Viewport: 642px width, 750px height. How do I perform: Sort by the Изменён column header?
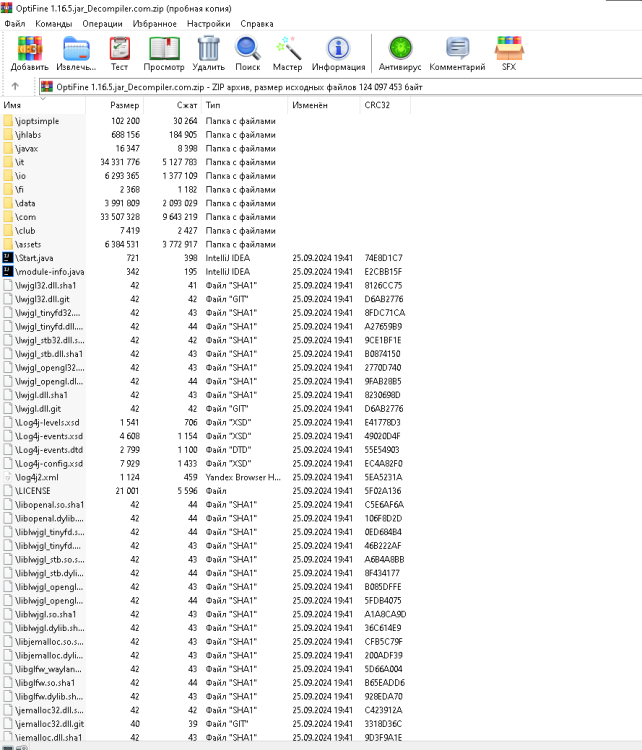323,105
